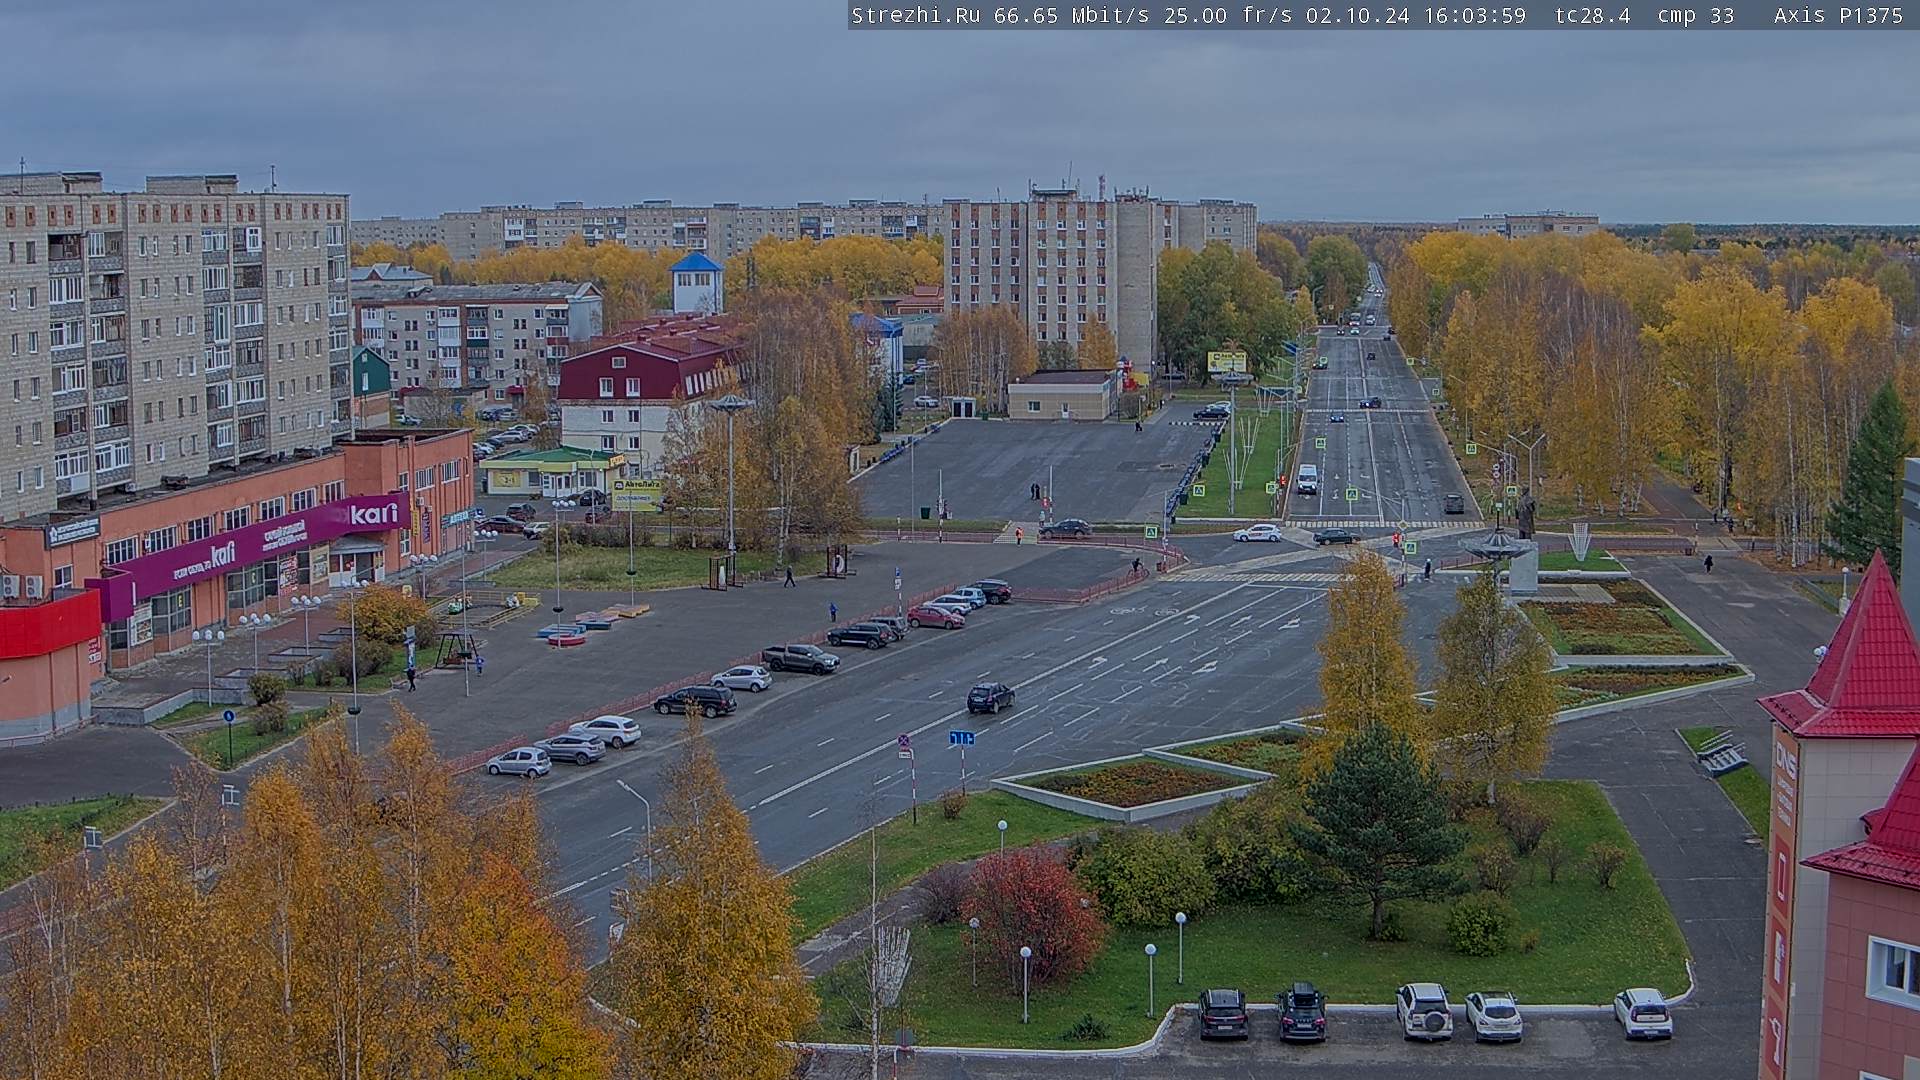Click the 16:03:59 time stamp
The image size is (1920, 1080).
[x=1476, y=15]
